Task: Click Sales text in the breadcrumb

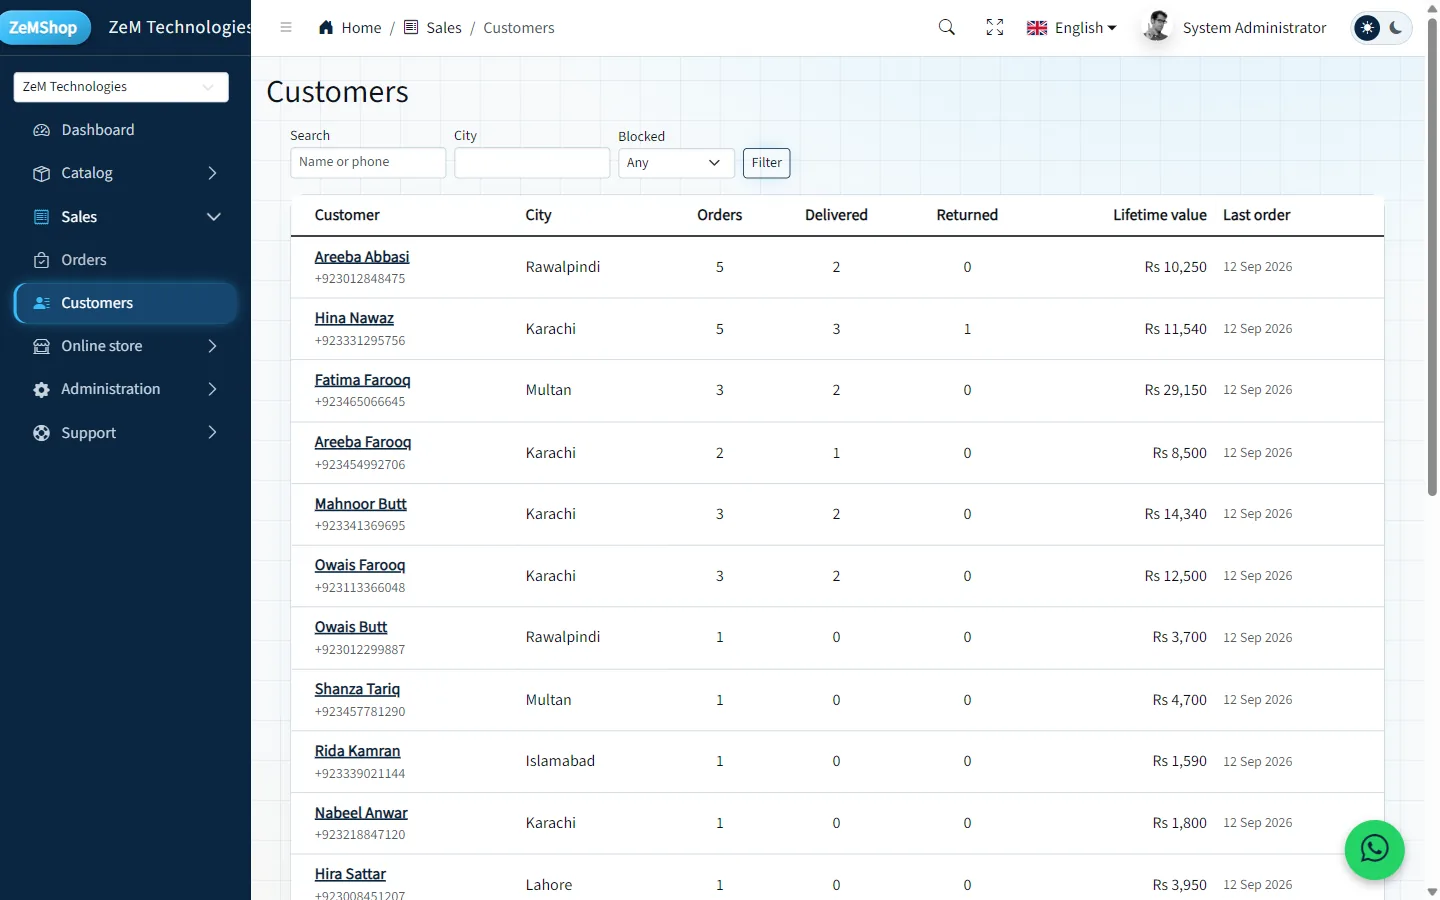Action: tap(444, 28)
